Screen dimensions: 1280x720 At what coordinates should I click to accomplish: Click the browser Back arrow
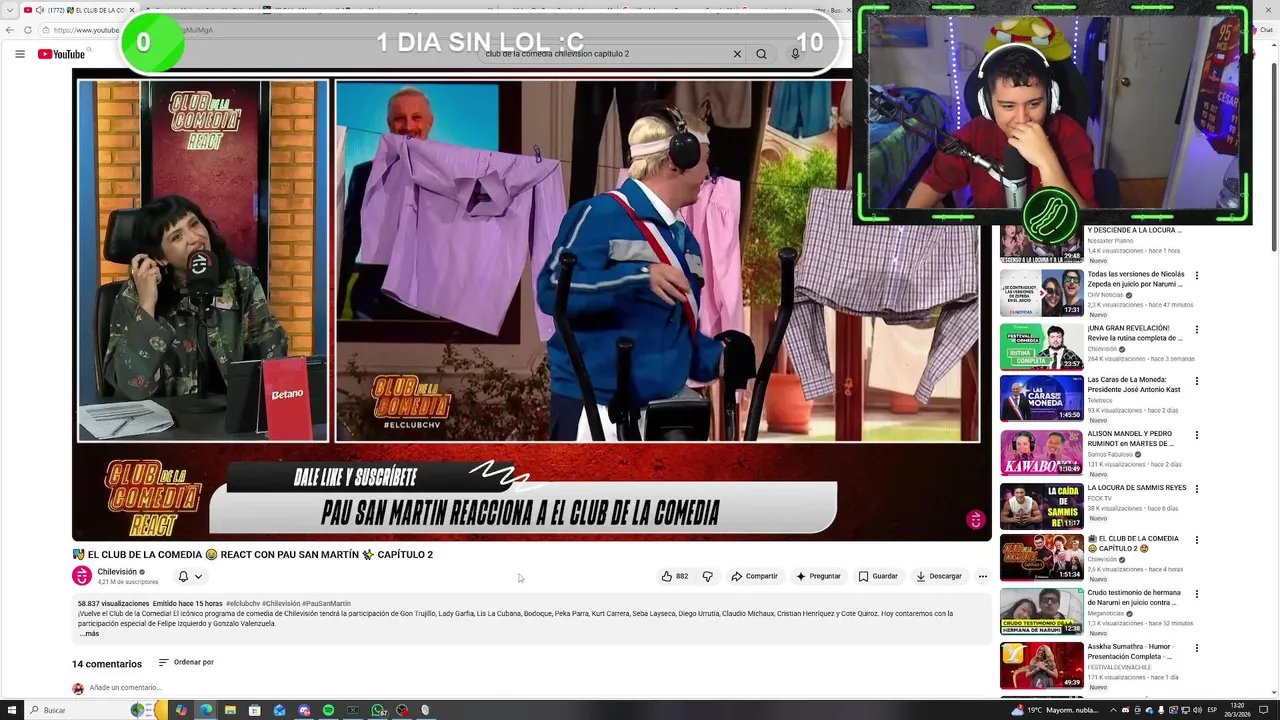pos(10,30)
